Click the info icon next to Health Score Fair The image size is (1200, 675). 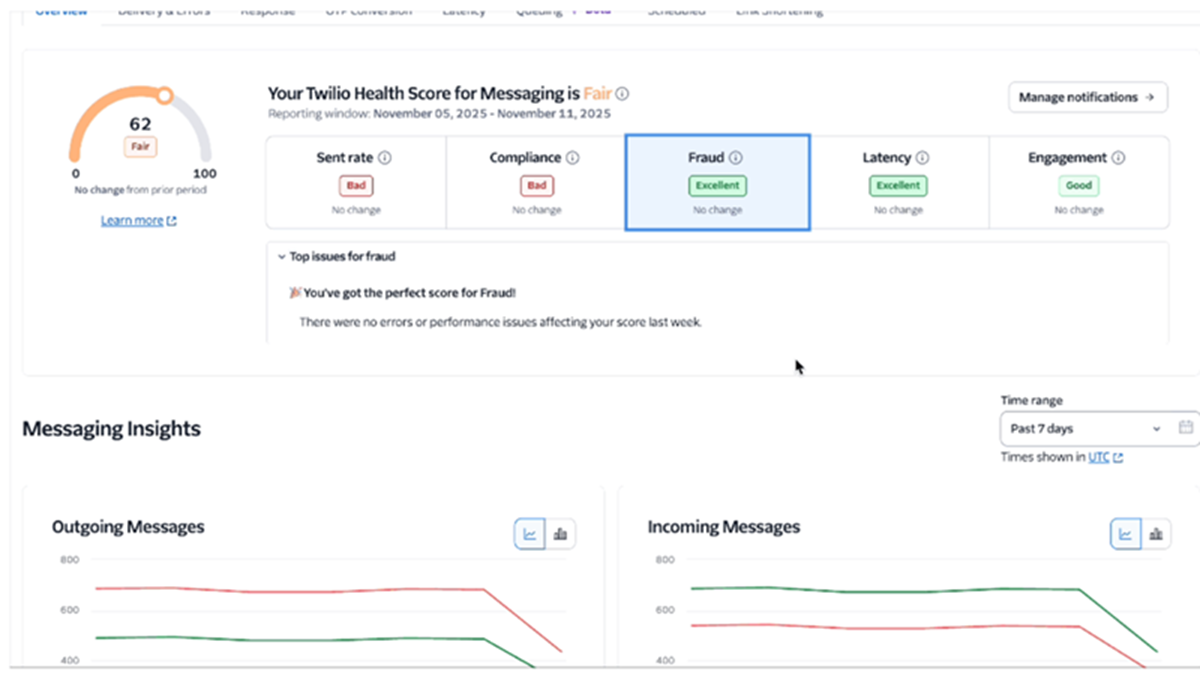[x=622, y=93]
